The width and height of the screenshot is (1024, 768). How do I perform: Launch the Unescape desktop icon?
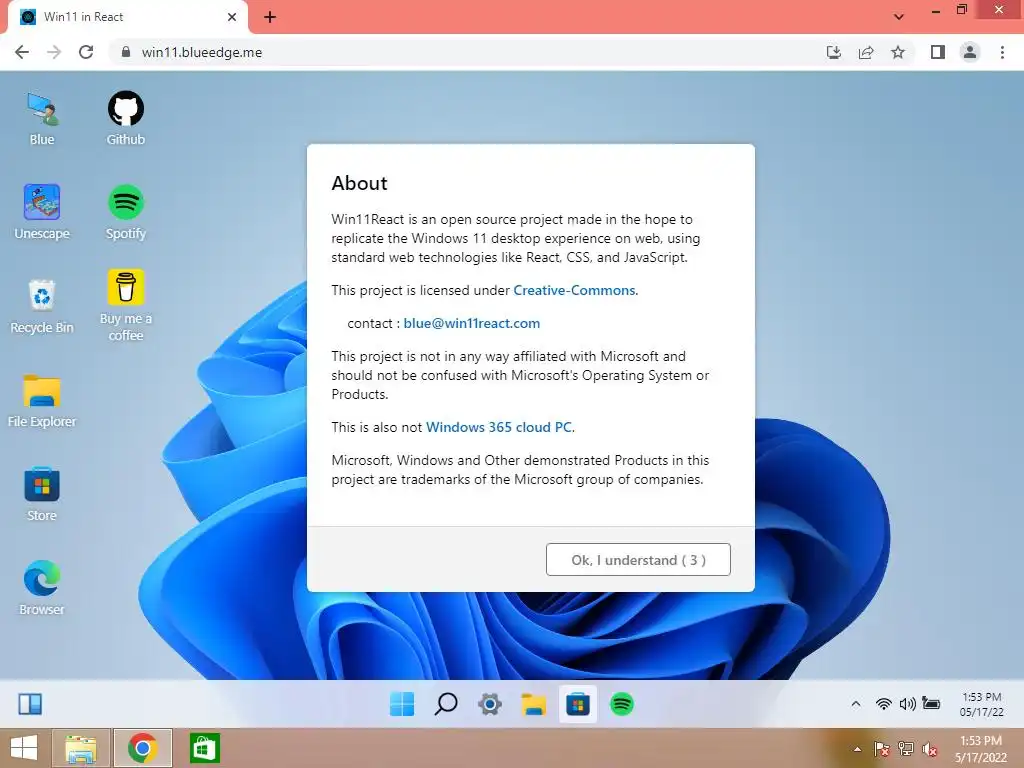click(x=42, y=212)
